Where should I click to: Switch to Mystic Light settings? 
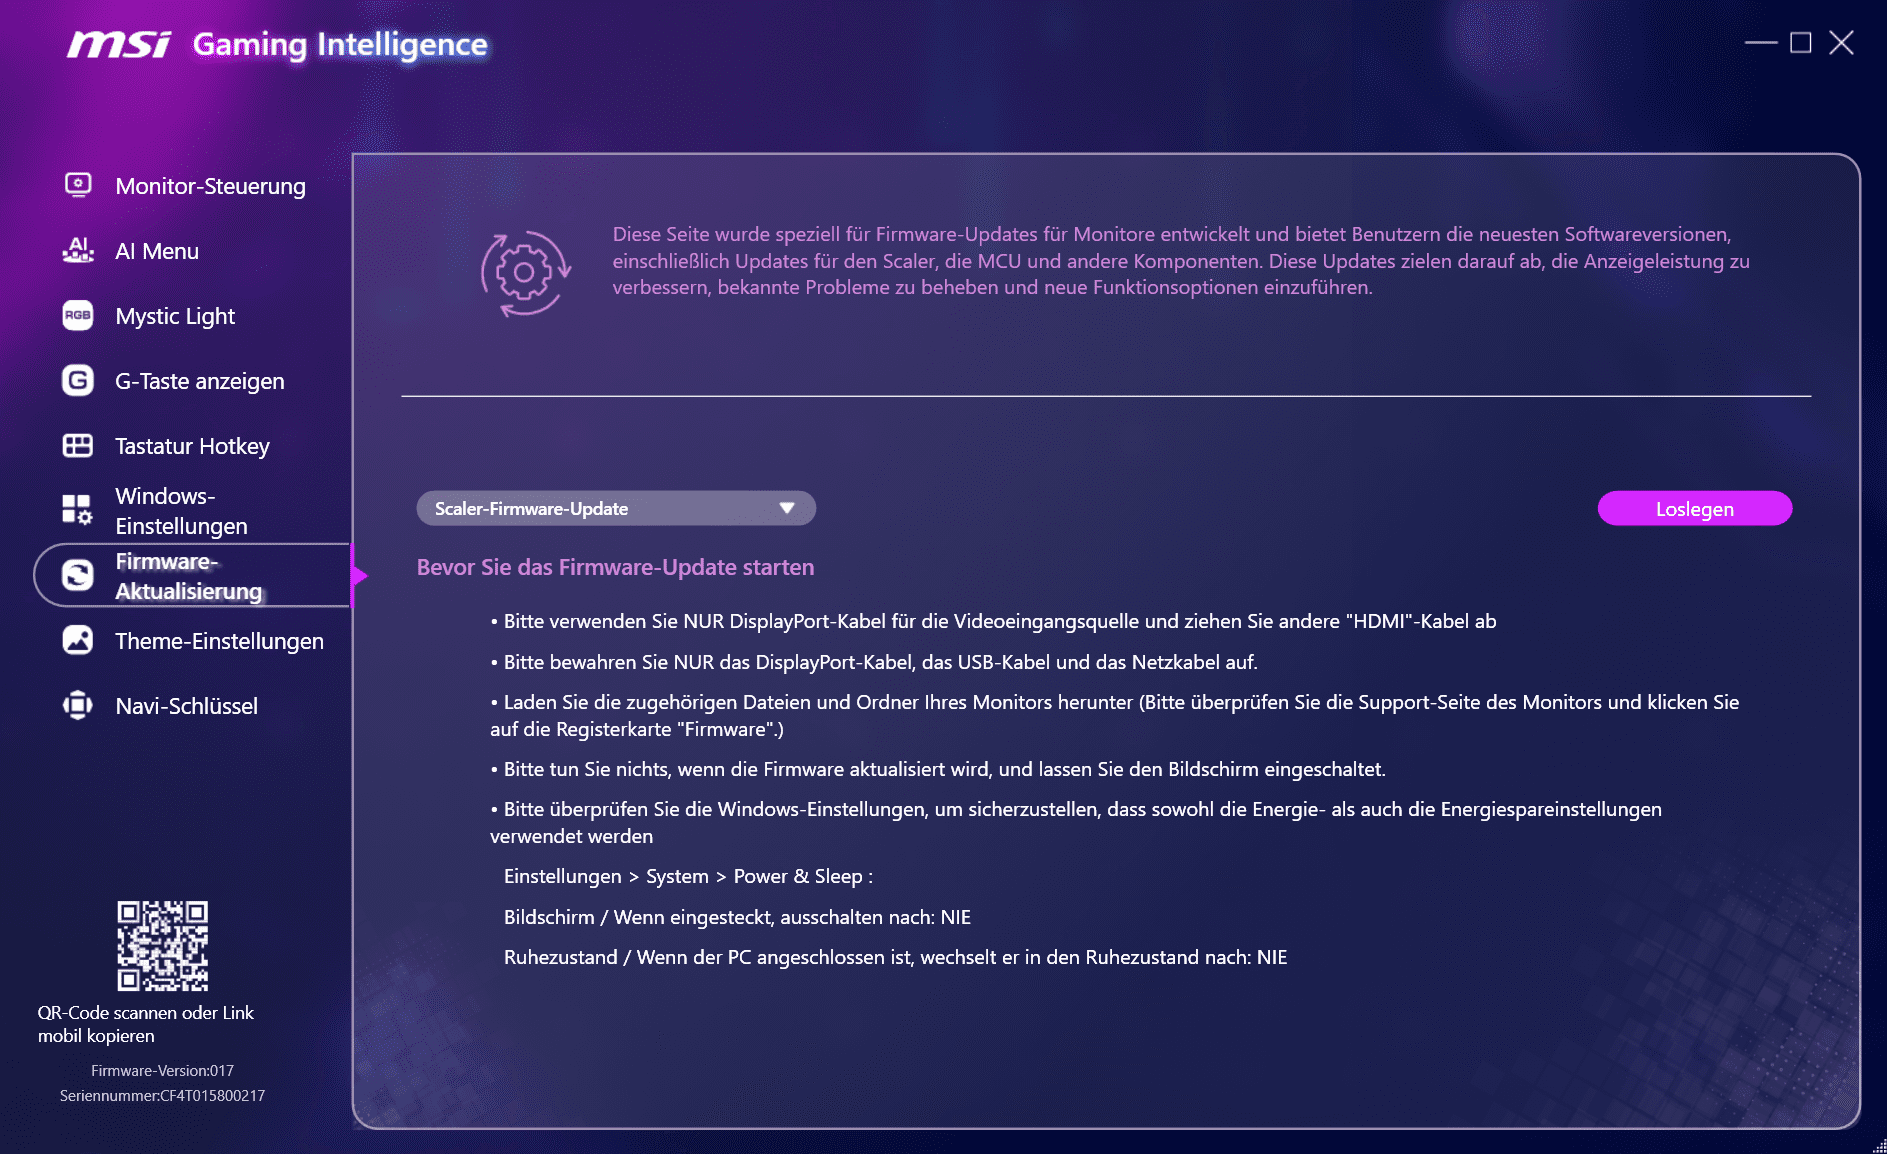175,316
